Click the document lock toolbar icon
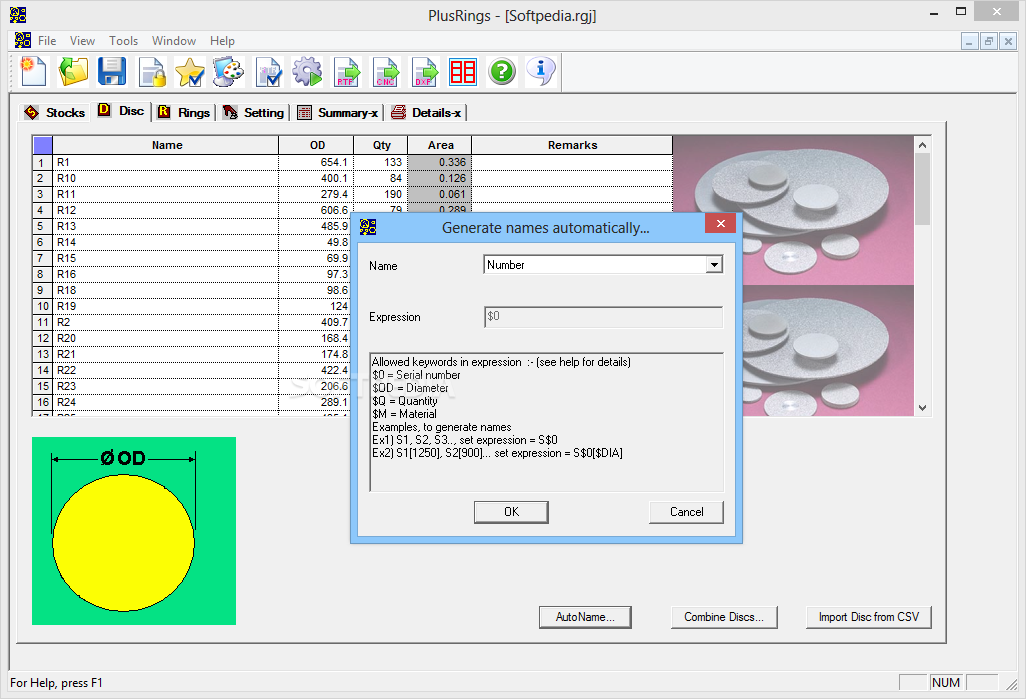The height and width of the screenshot is (699, 1026). pos(152,71)
